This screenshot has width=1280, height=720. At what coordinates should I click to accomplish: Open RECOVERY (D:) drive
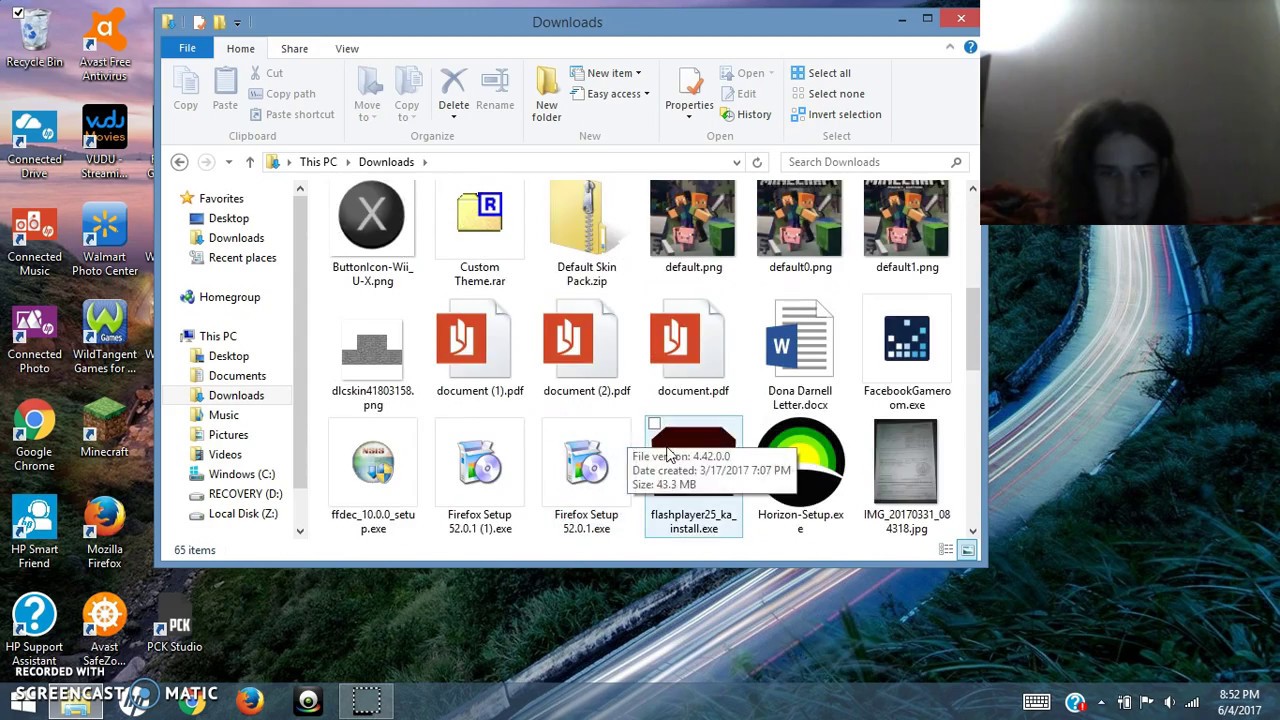click(x=245, y=494)
